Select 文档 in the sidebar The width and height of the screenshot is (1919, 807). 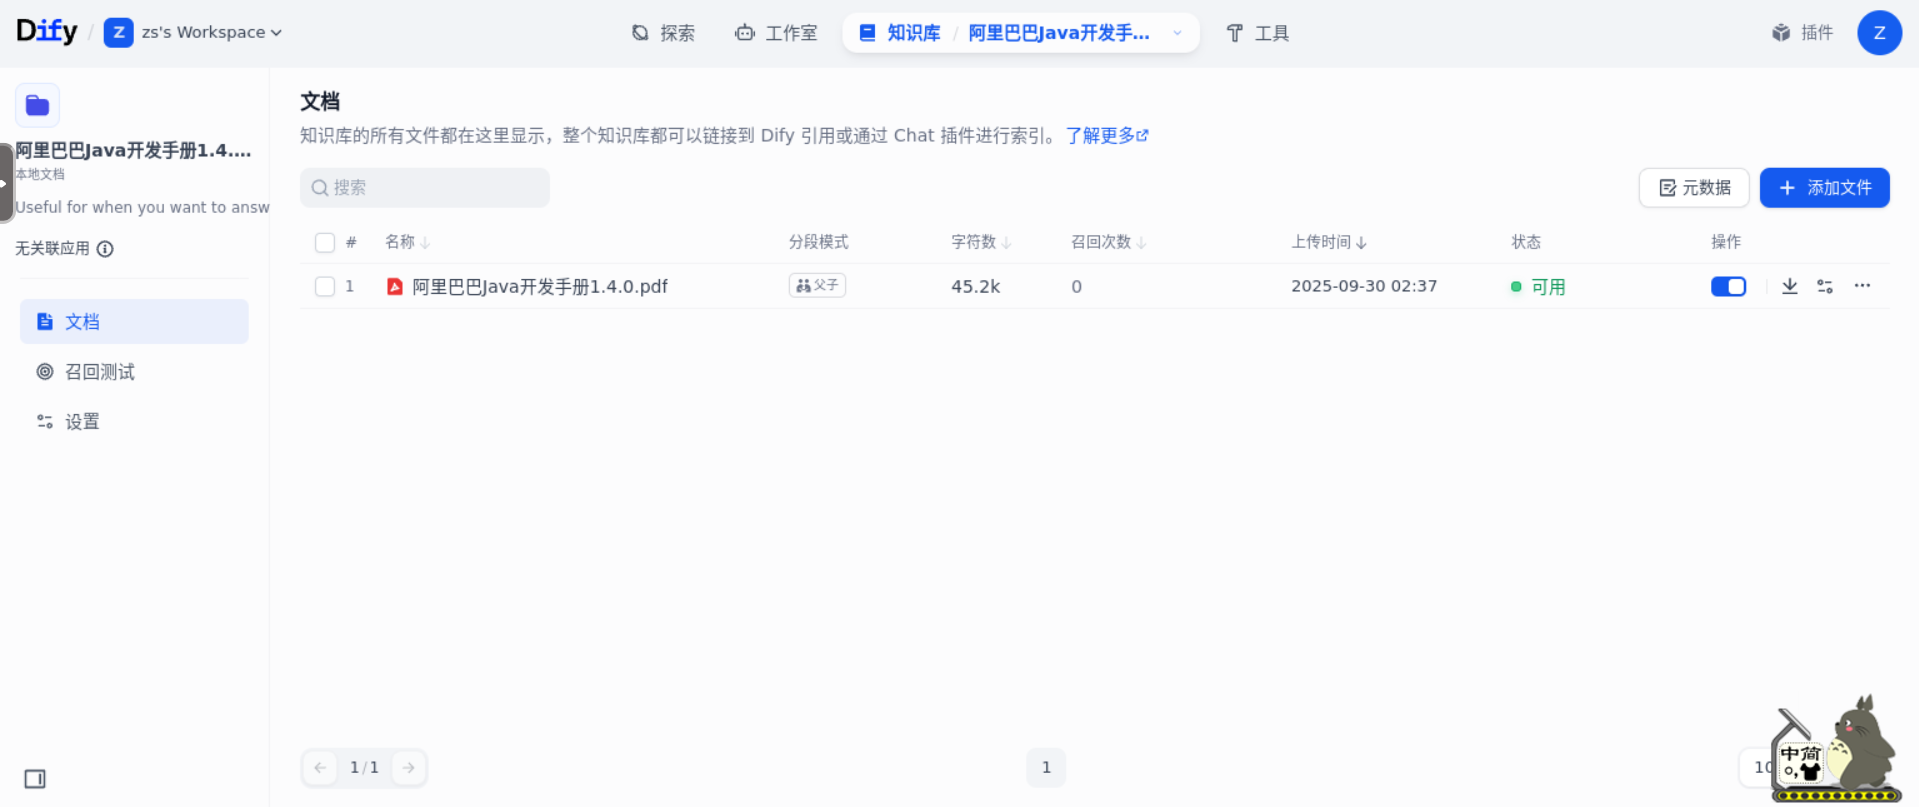134,322
